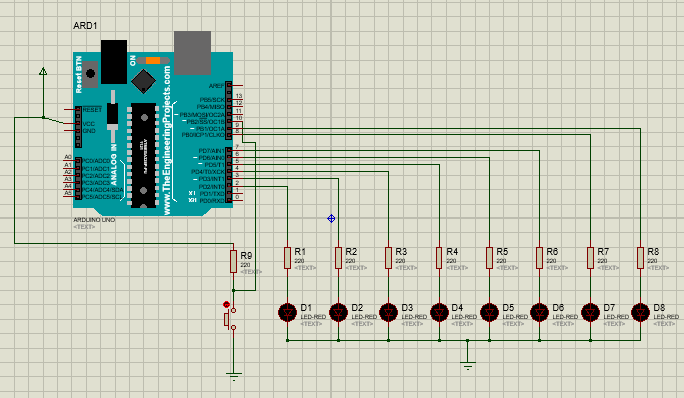Select pull-up resistor R9 symbol

coord(233,262)
